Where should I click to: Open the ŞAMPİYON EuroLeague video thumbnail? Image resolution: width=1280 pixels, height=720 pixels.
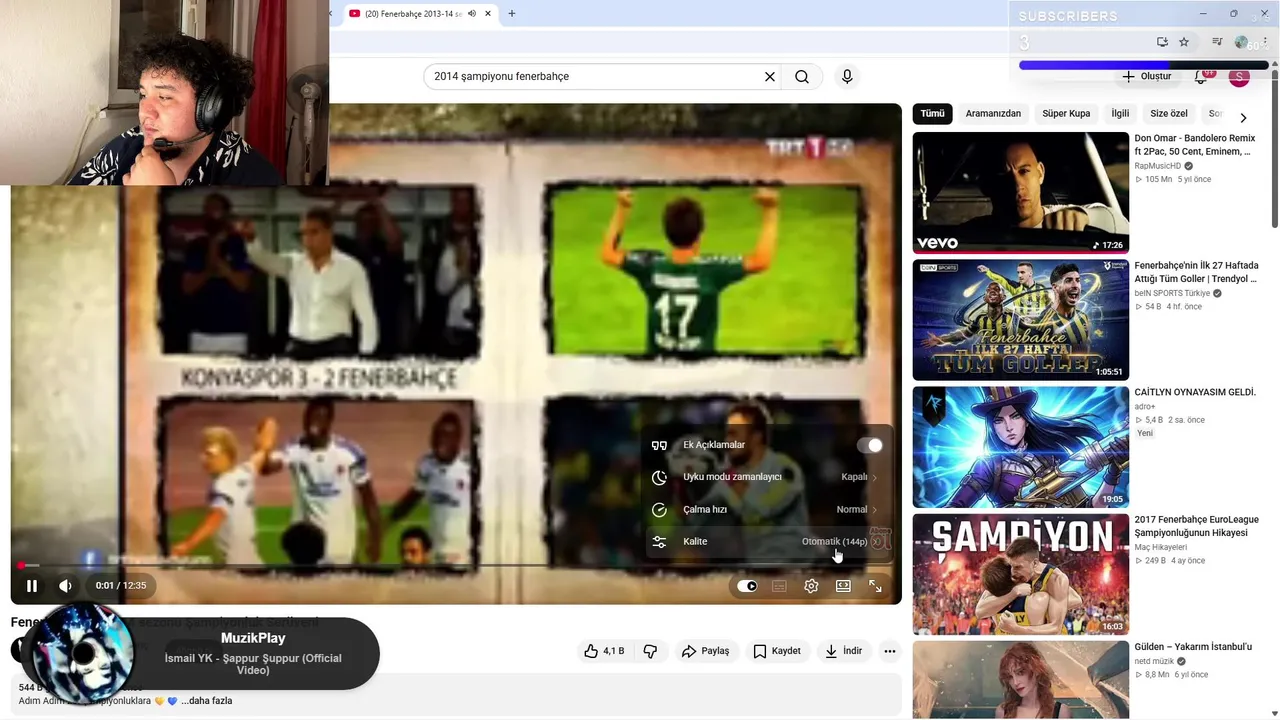click(x=1020, y=574)
